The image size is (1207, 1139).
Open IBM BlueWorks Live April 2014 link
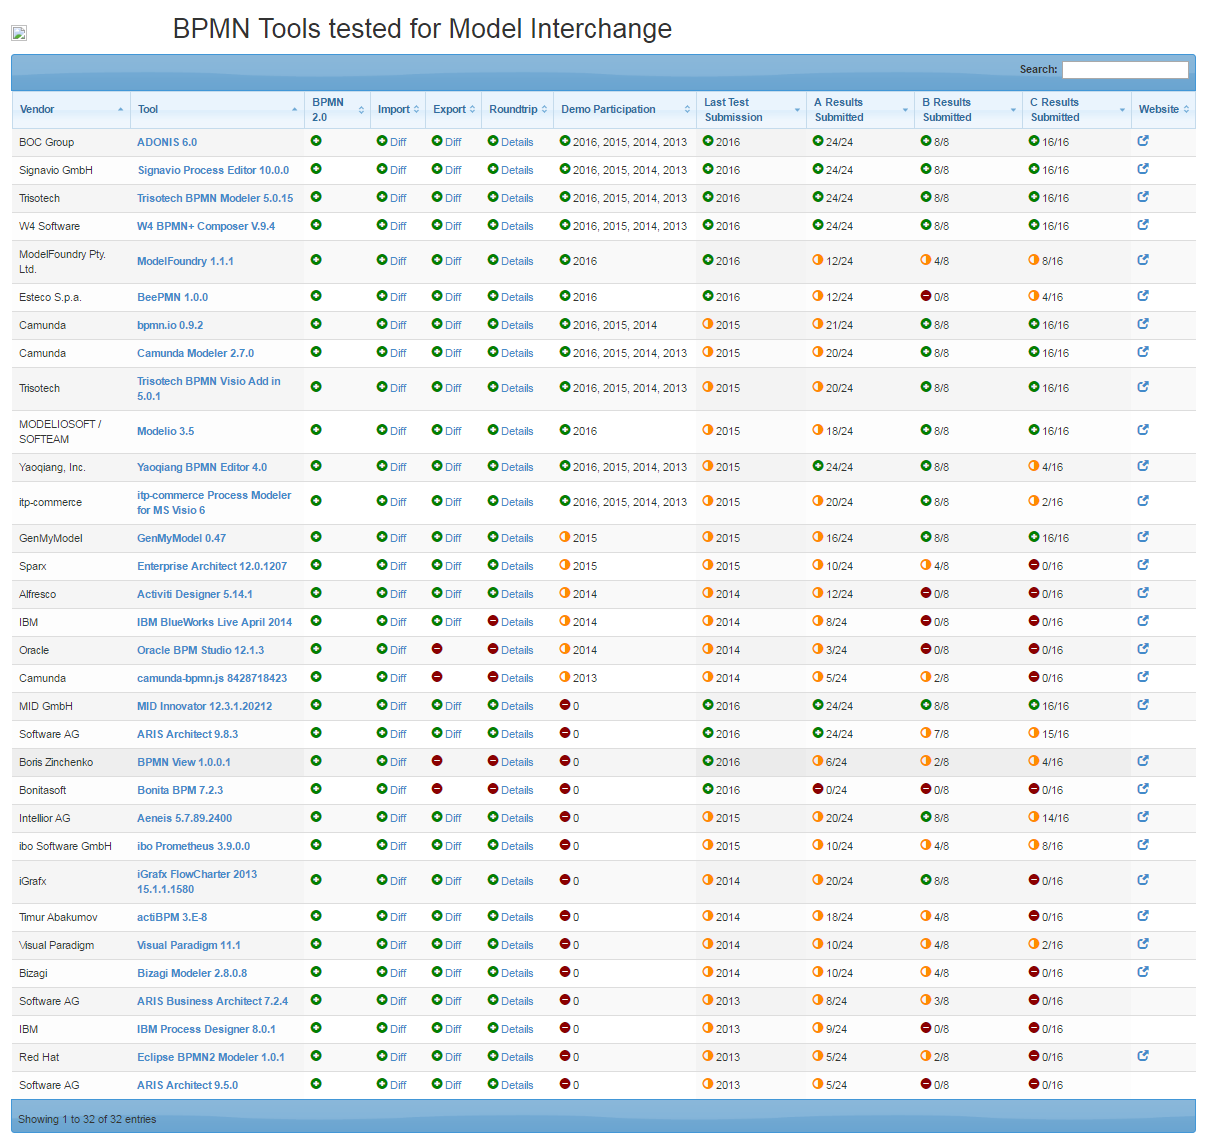point(214,622)
